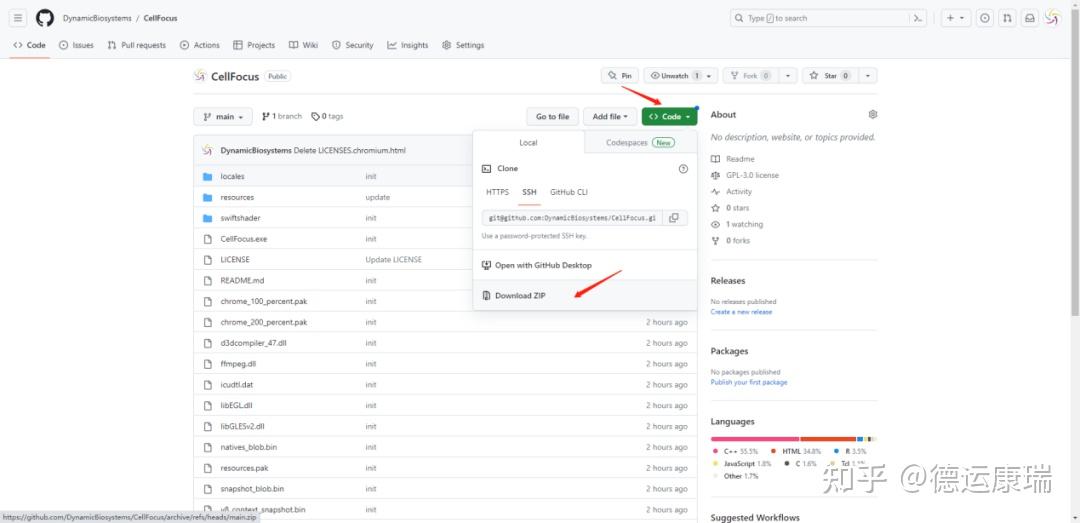The image size is (1080, 523).
Task: Open the command palette icon
Action: tap(917, 19)
